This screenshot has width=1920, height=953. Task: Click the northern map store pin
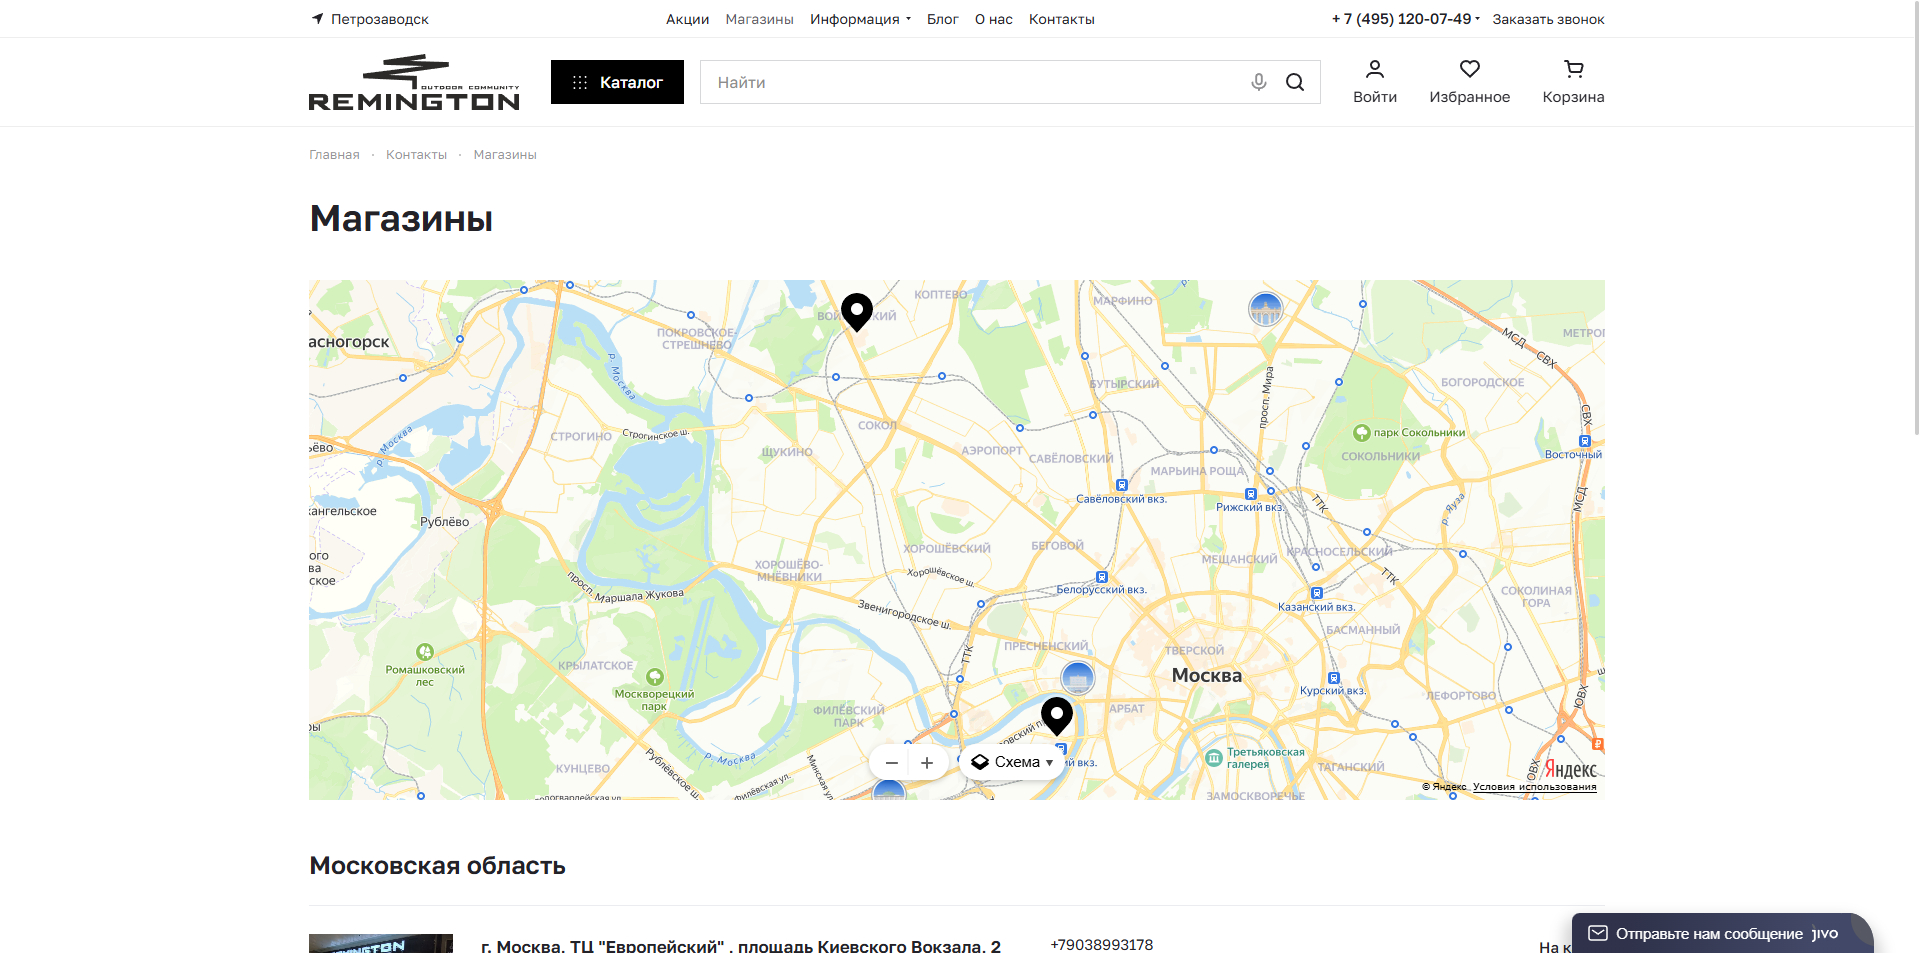[857, 311]
